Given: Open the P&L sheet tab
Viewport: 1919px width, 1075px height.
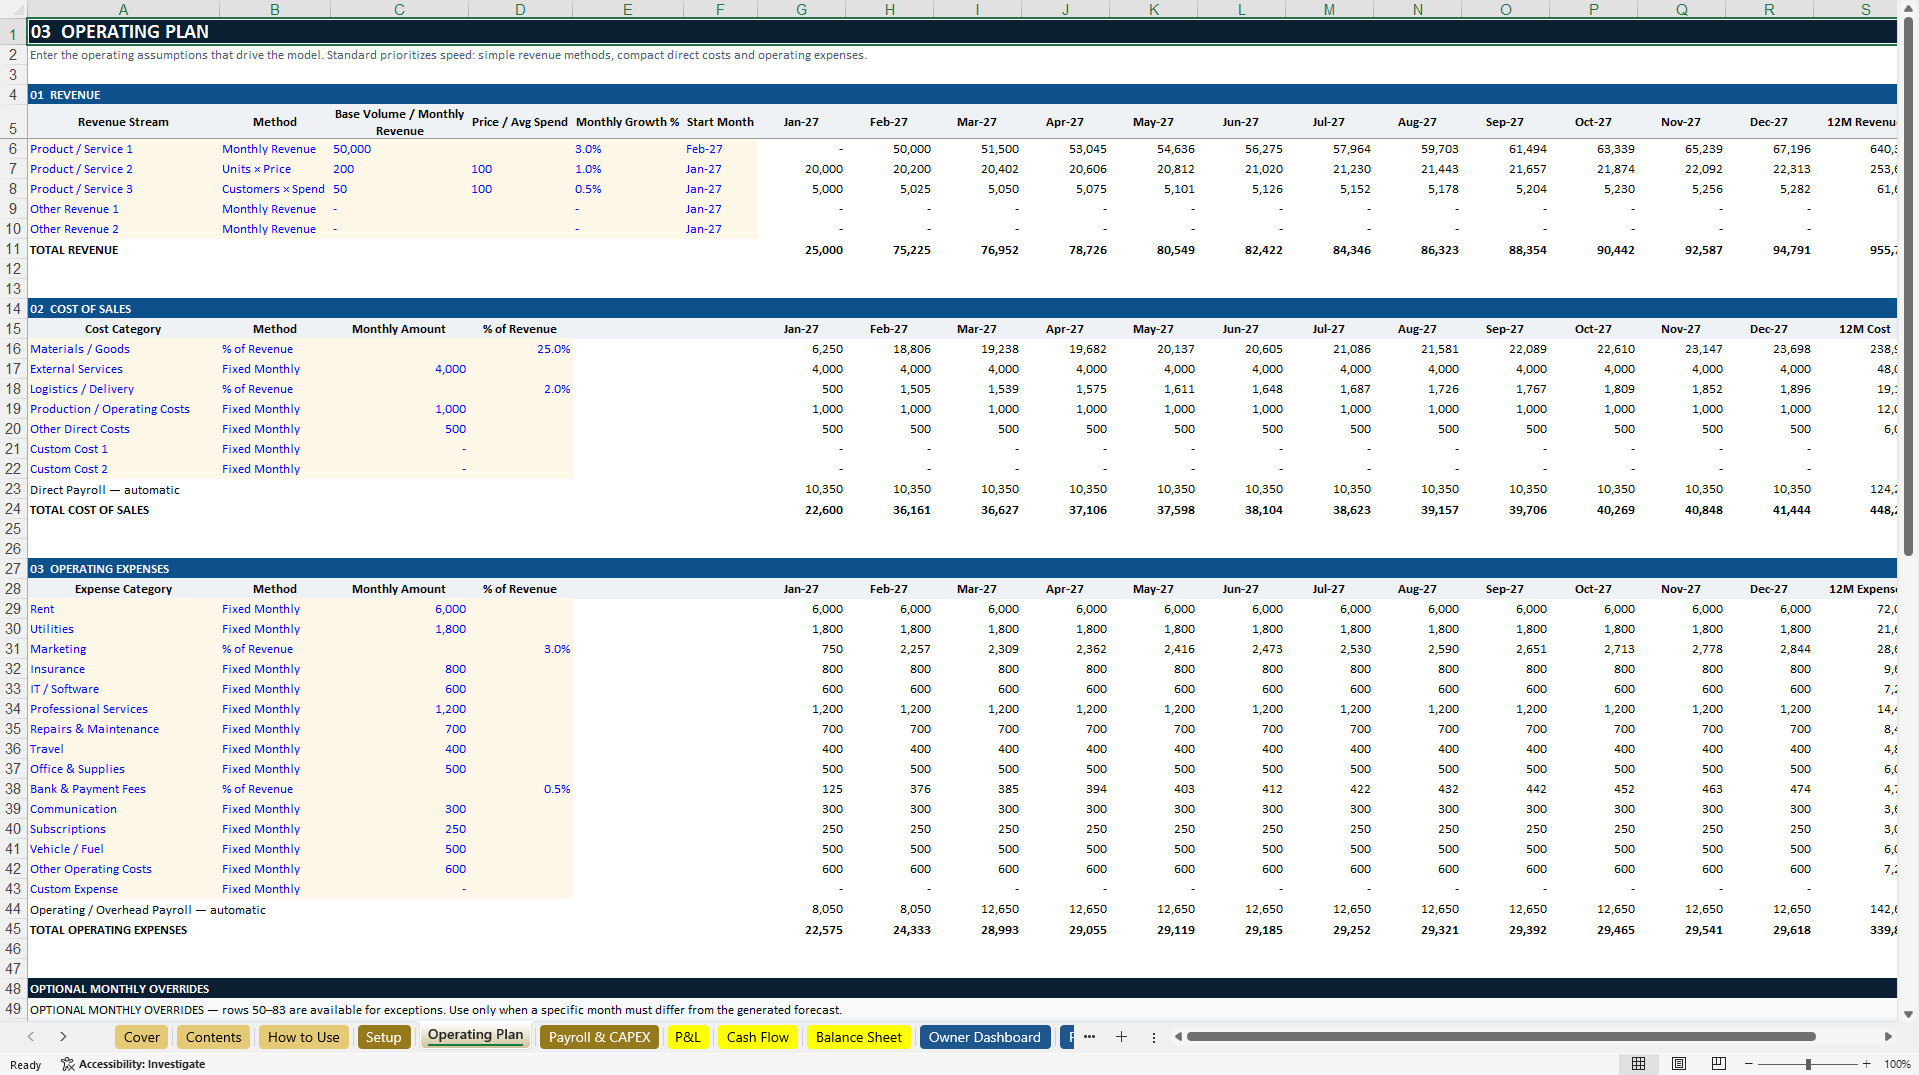Looking at the screenshot, I should coord(687,1037).
